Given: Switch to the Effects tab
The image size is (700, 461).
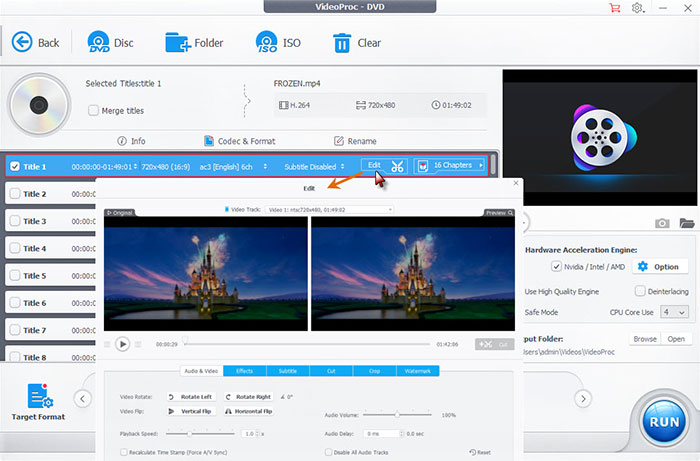Looking at the screenshot, I should click(x=245, y=371).
